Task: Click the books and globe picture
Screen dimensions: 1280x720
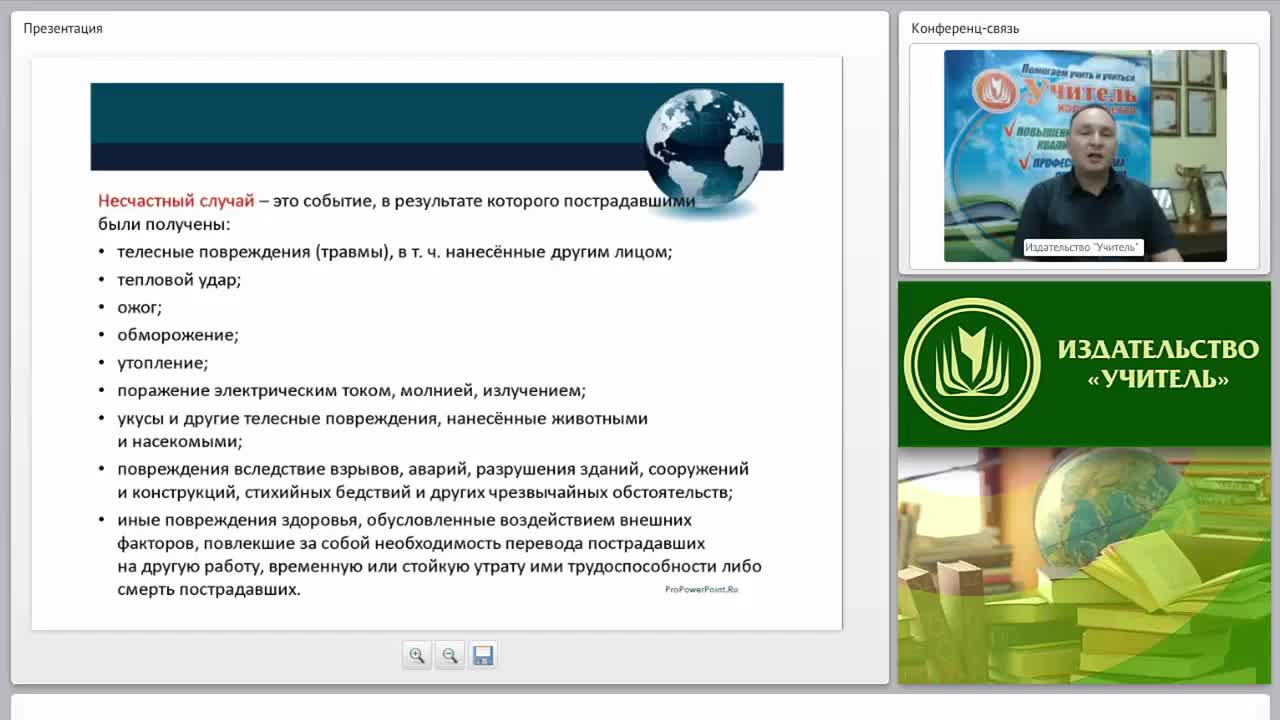Action: coord(1084,566)
